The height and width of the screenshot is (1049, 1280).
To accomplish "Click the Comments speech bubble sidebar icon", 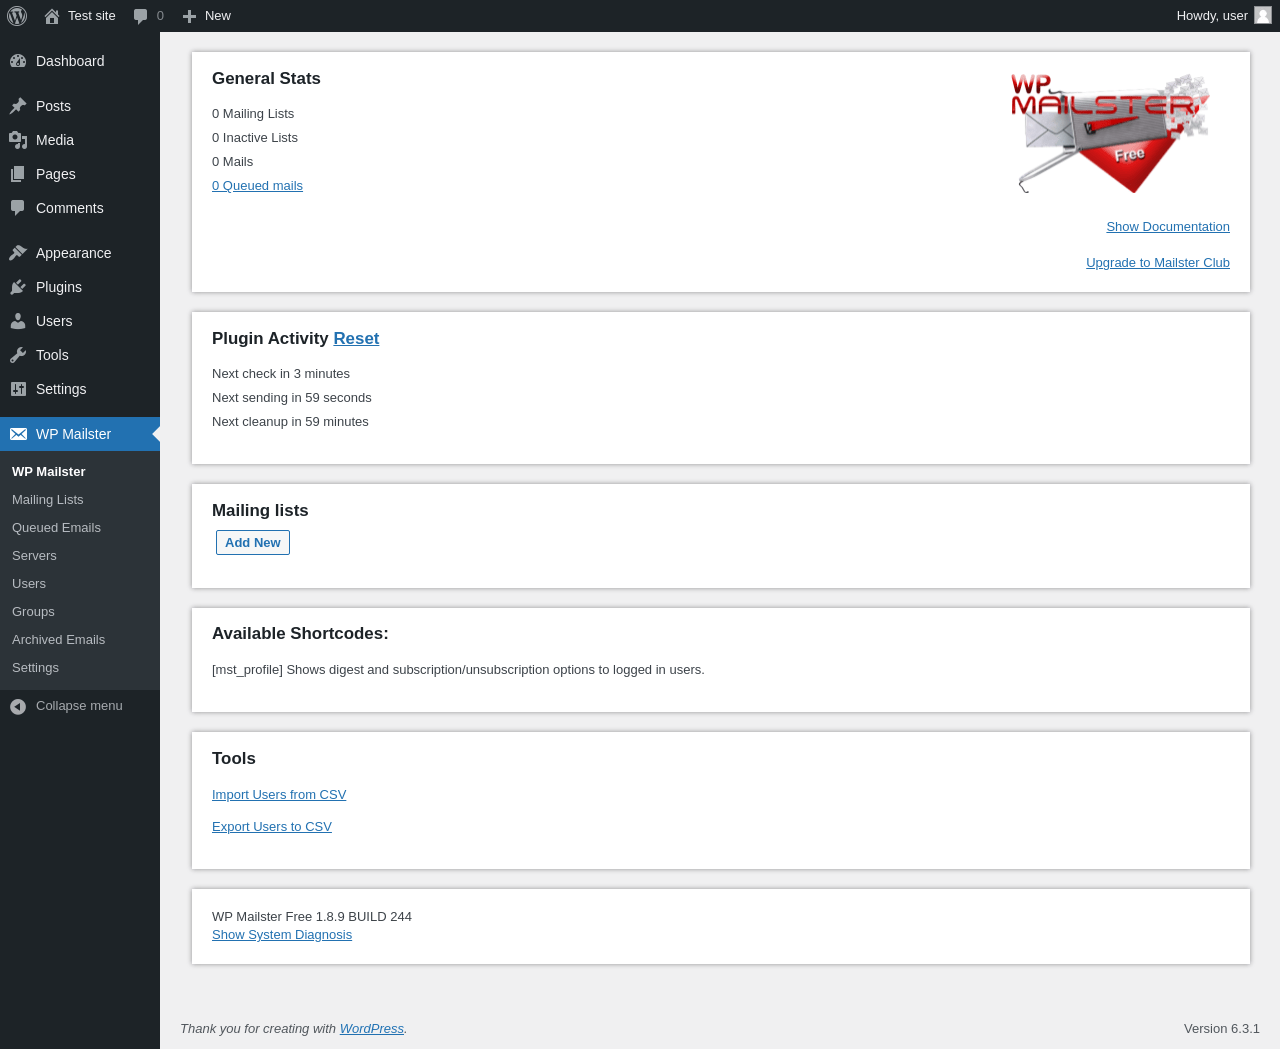I will coord(18,208).
